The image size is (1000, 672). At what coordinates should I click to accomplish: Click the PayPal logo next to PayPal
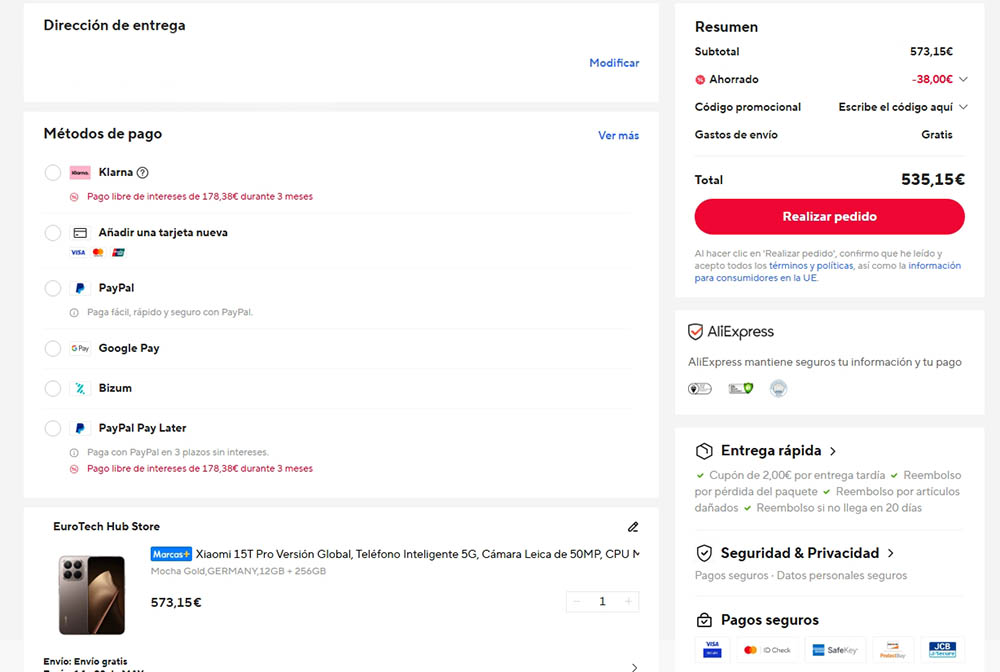point(80,288)
